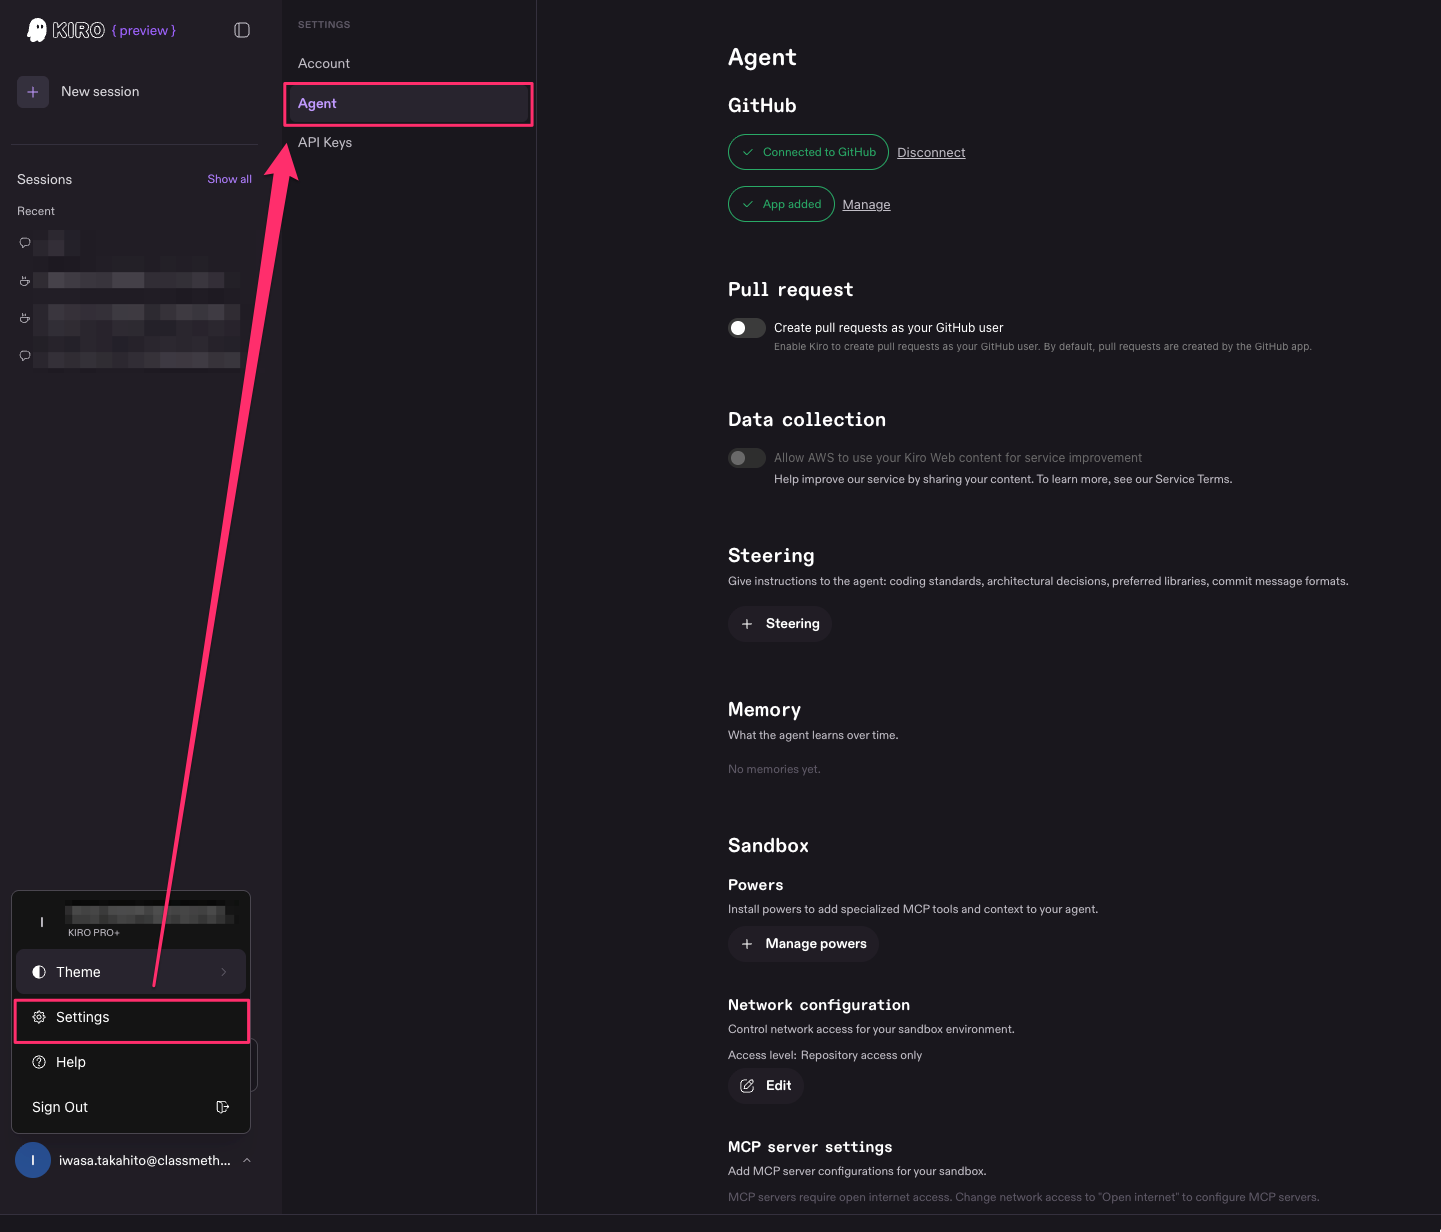Click the SETTINGS header label

coord(324,24)
